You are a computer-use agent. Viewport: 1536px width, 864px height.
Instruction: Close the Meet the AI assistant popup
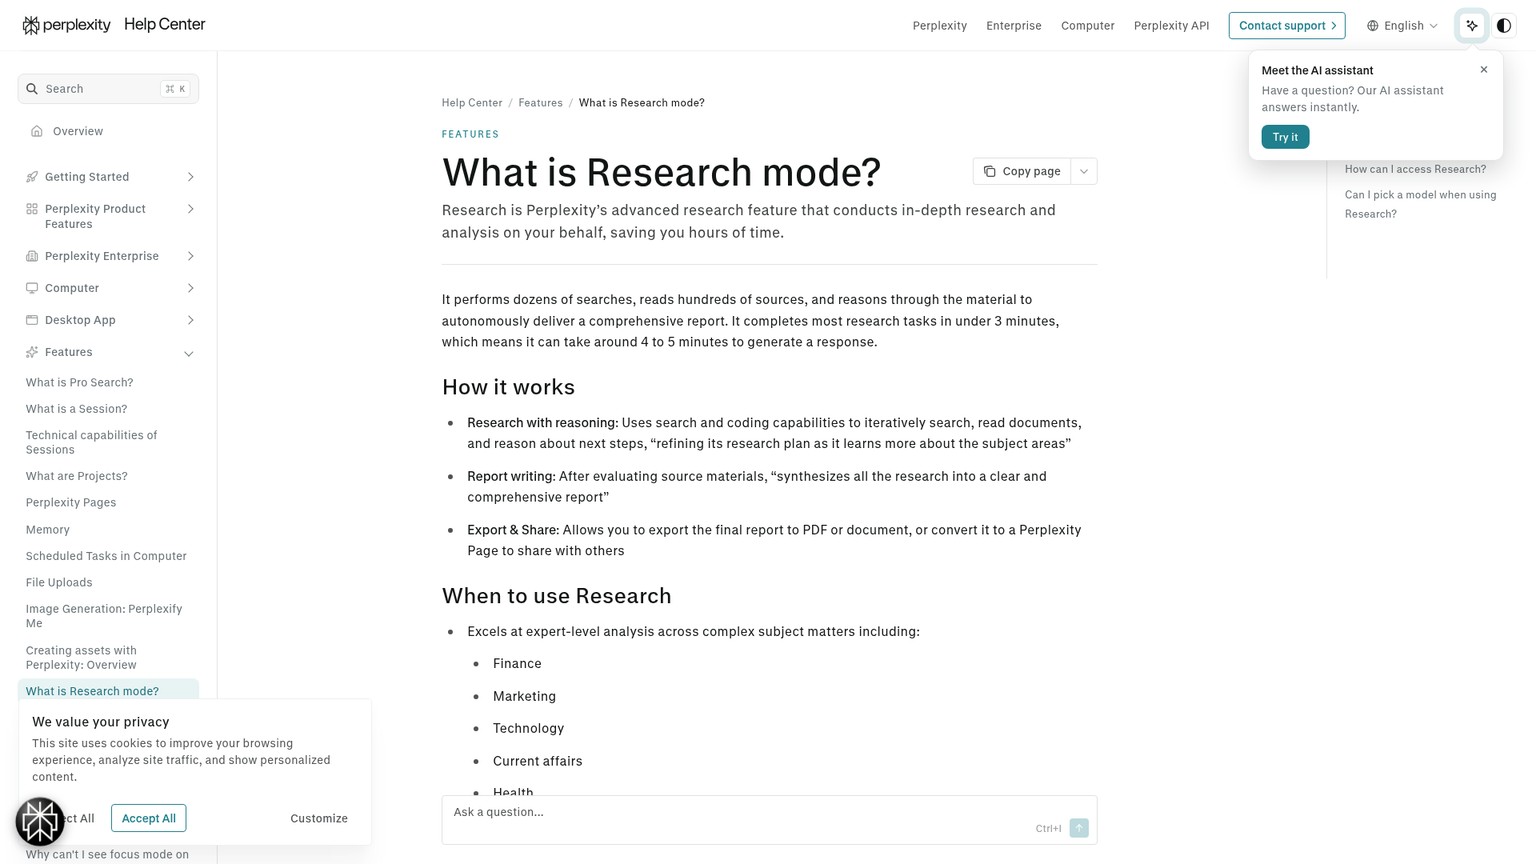(1484, 70)
